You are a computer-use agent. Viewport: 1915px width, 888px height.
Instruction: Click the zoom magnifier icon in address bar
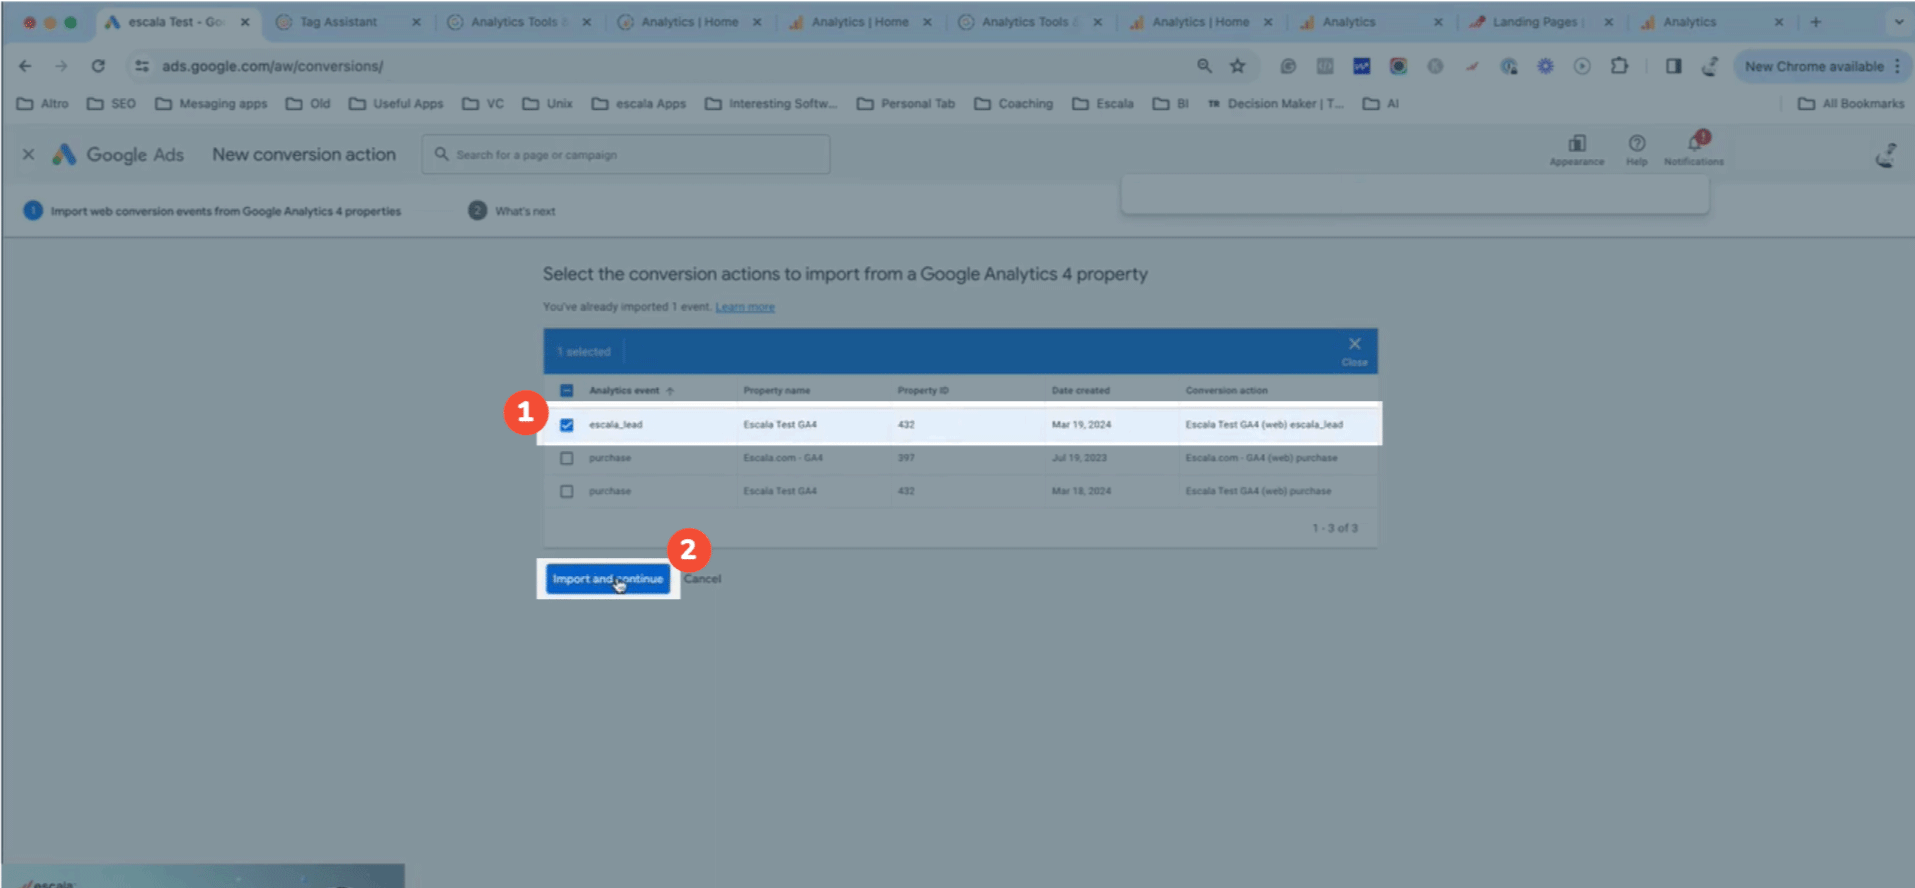[1204, 66]
